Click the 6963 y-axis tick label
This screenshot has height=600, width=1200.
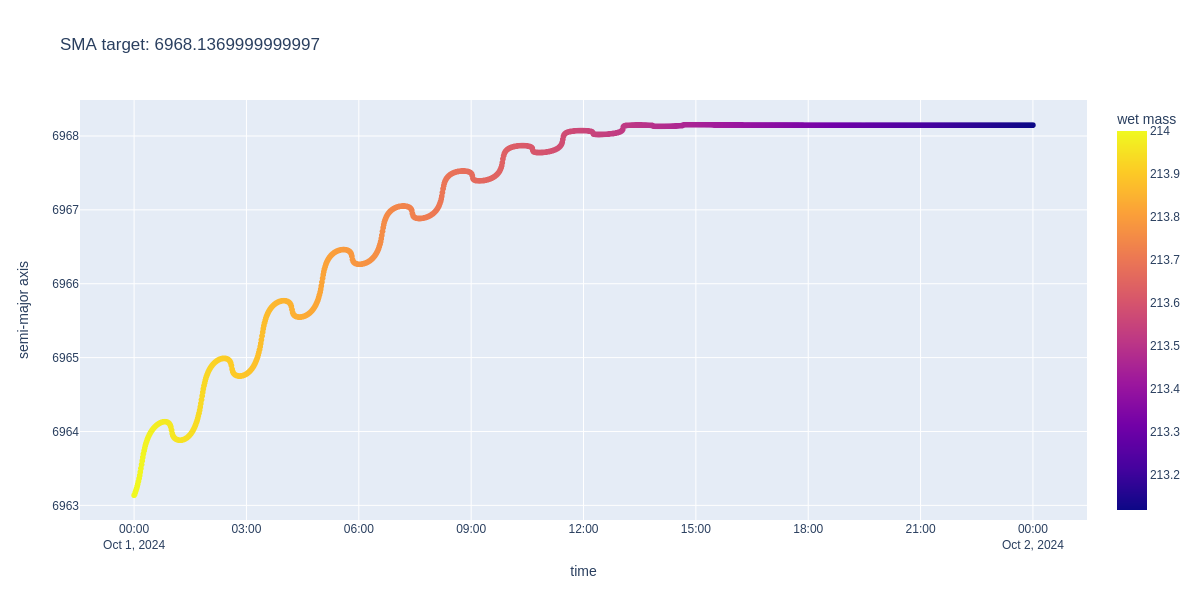click(65, 506)
